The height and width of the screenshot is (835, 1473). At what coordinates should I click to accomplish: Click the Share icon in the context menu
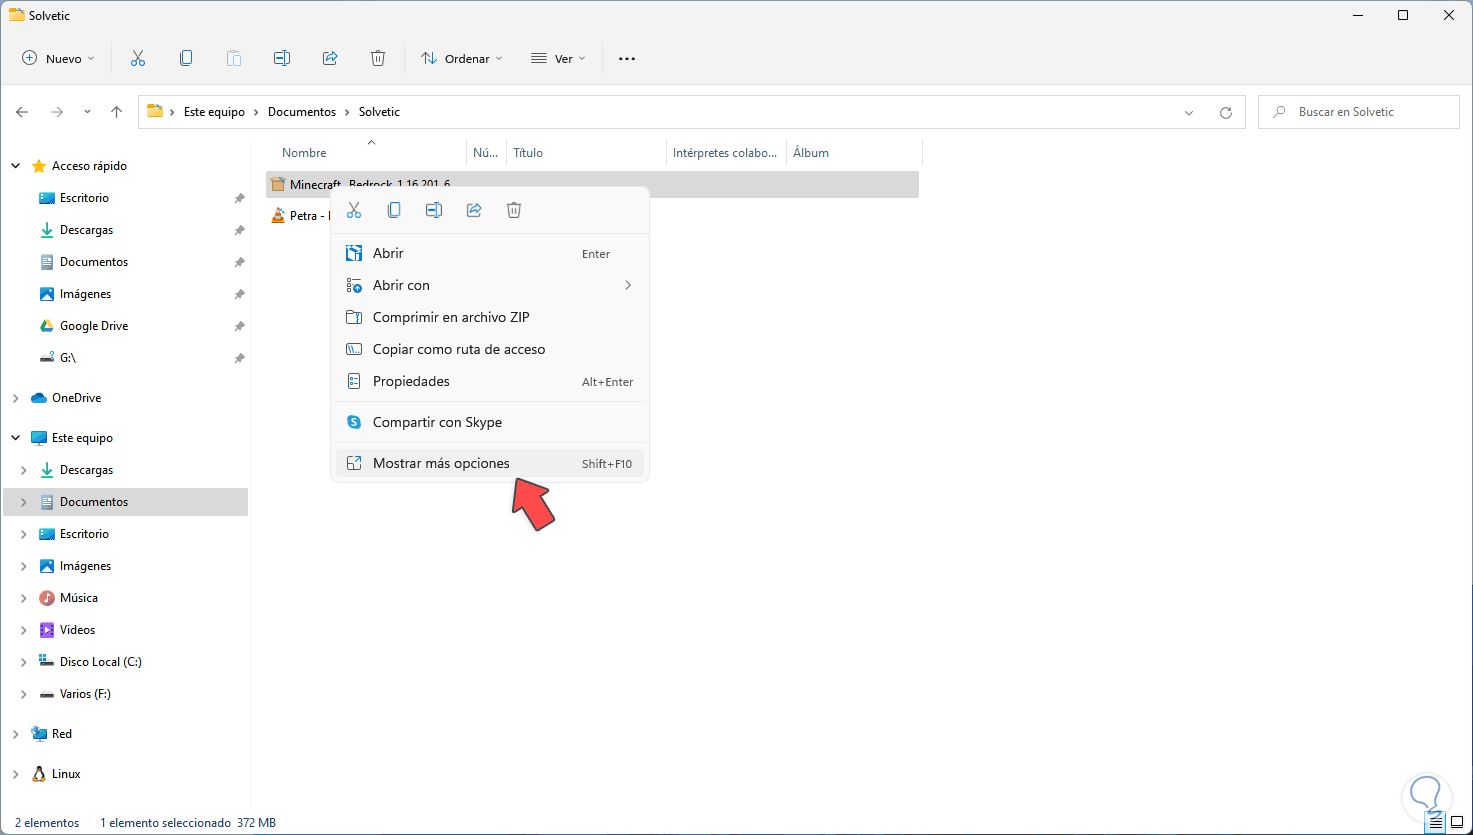click(474, 210)
